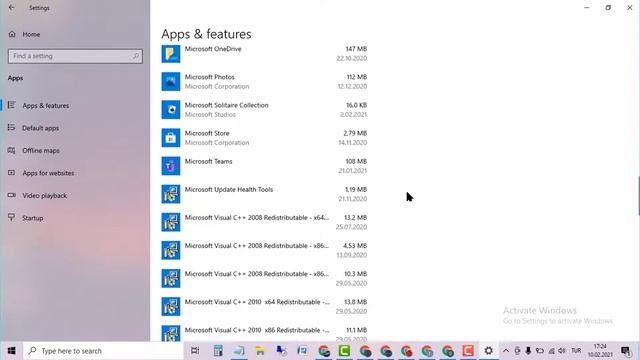Click the back arrow in Settings

11,7
